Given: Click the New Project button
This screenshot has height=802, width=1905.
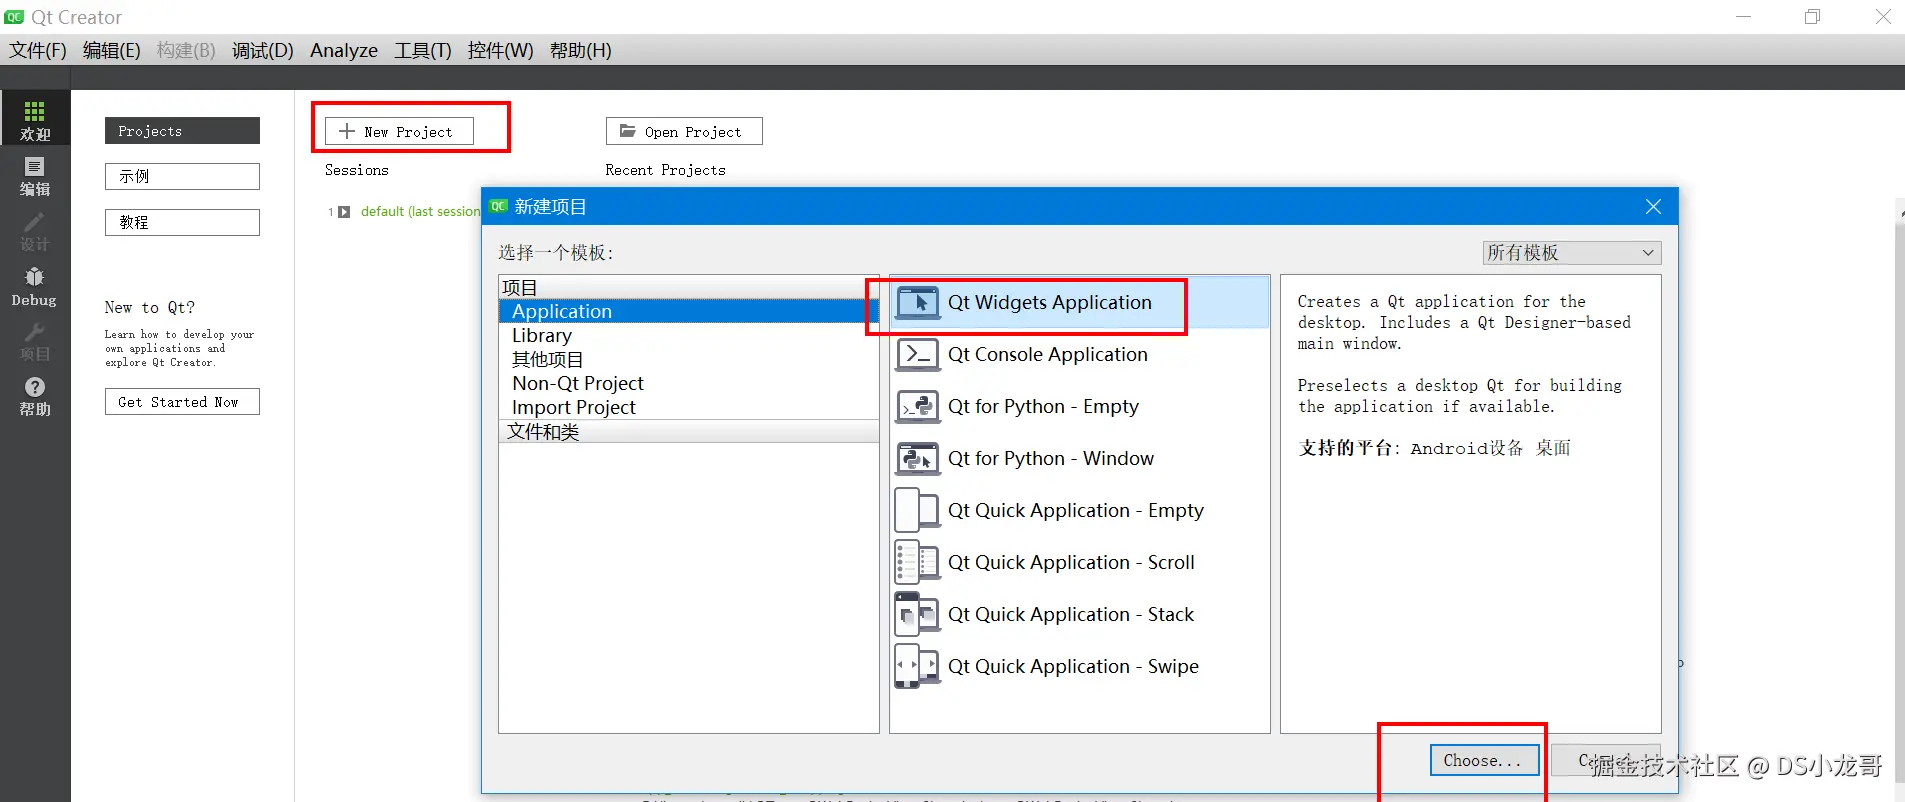Looking at the screenshot, I should pos(399,131).
